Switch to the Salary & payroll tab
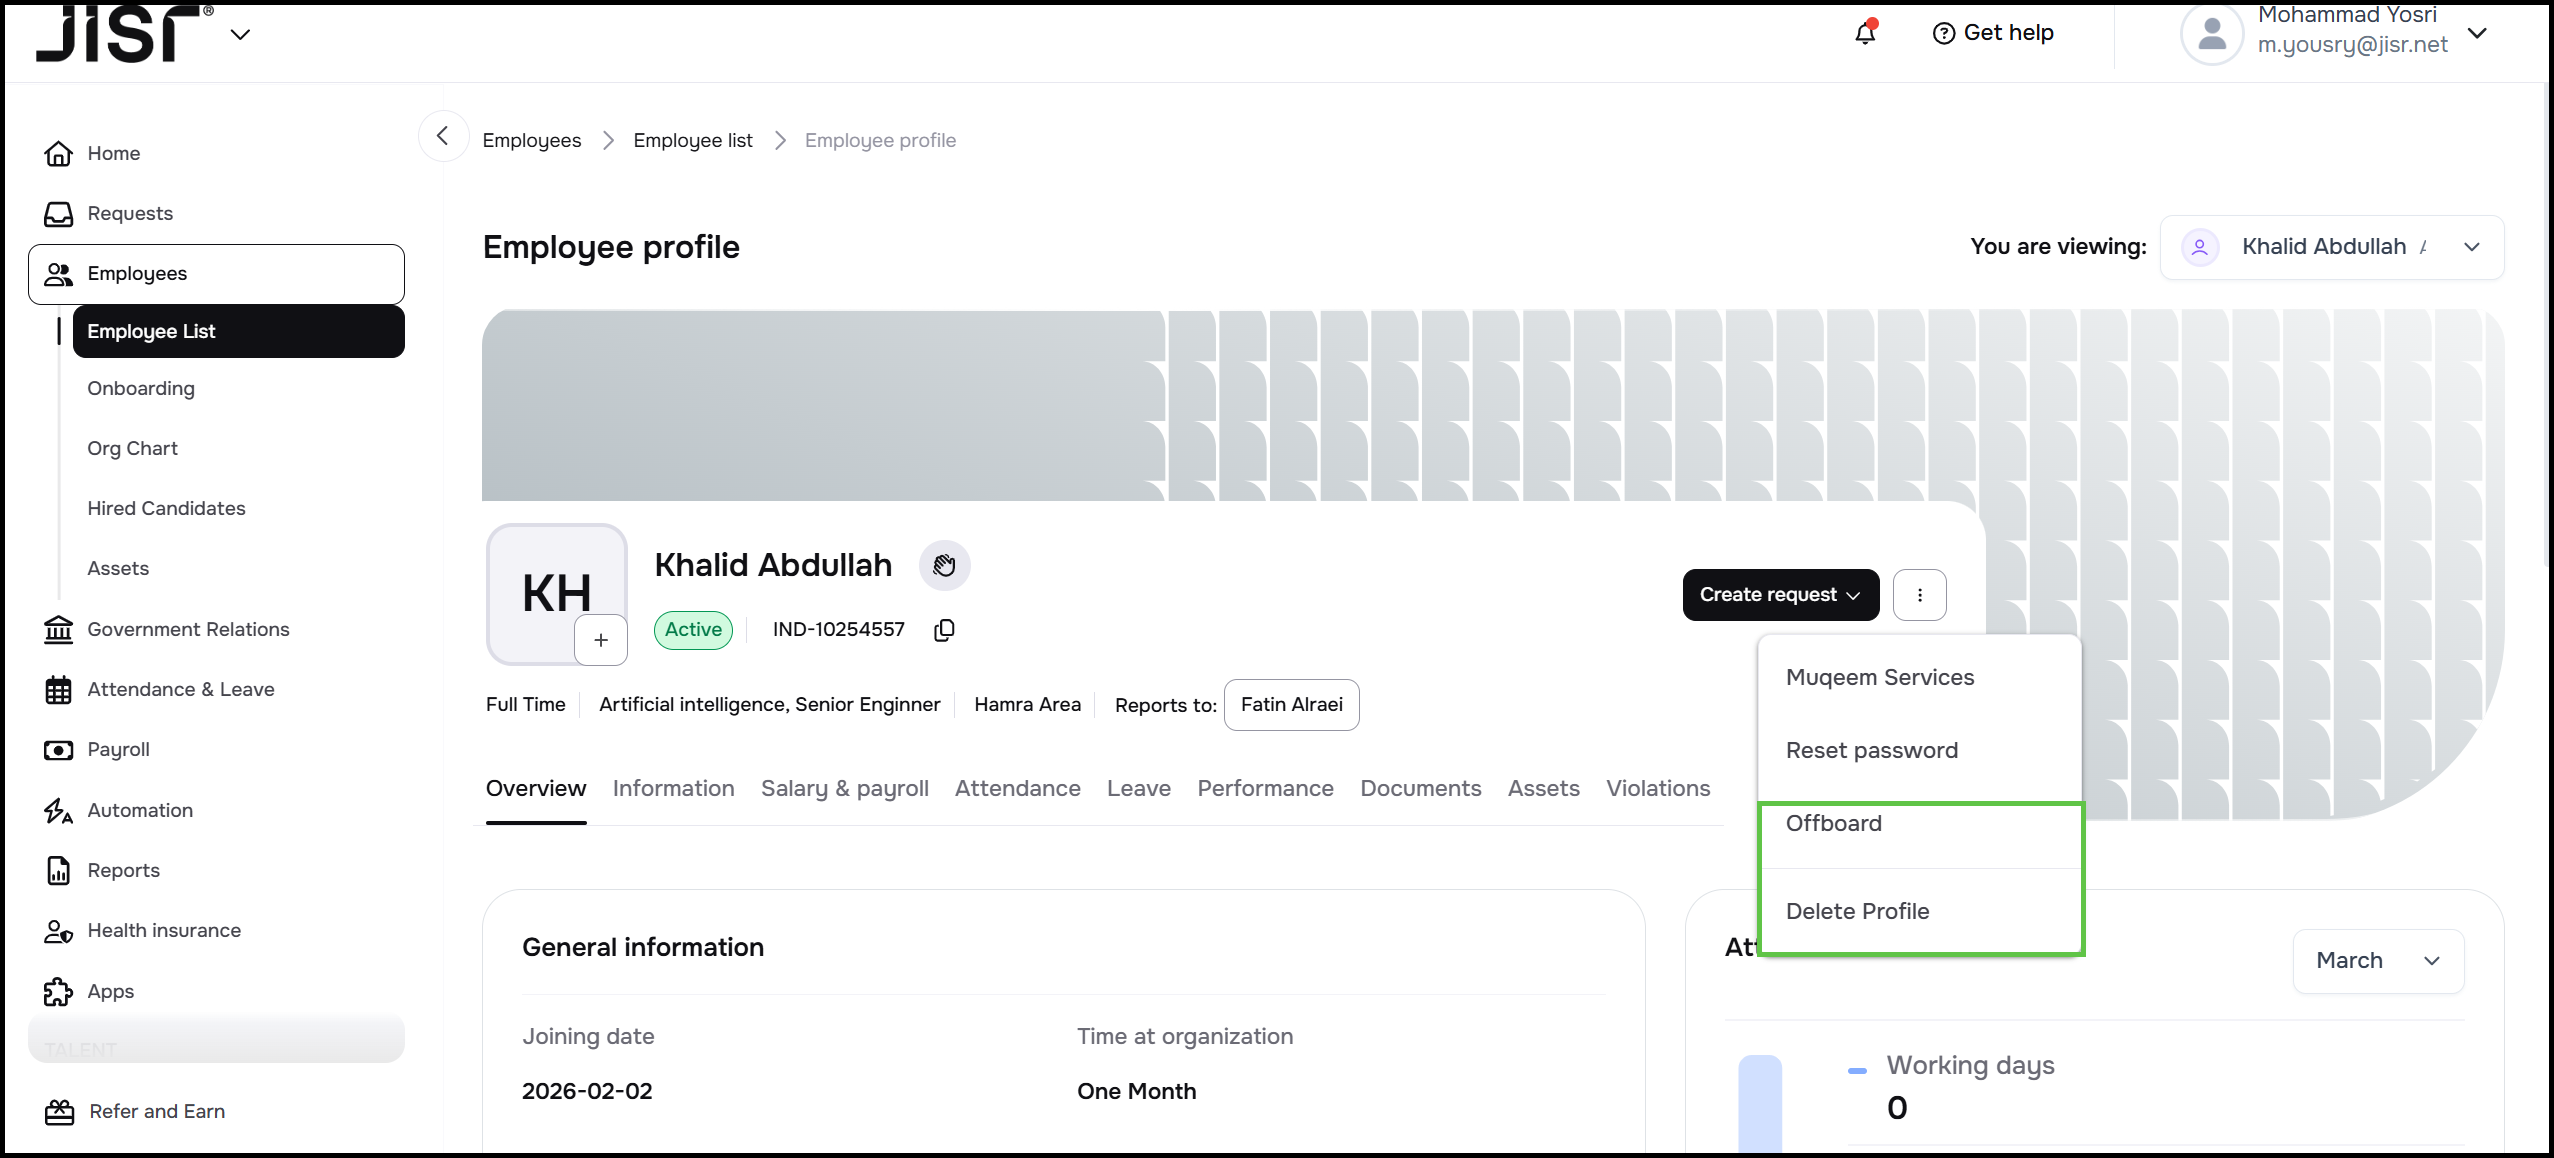The width and height of the screenshot is (2554, 1158). pyautogui.click(x=844, y=789)
